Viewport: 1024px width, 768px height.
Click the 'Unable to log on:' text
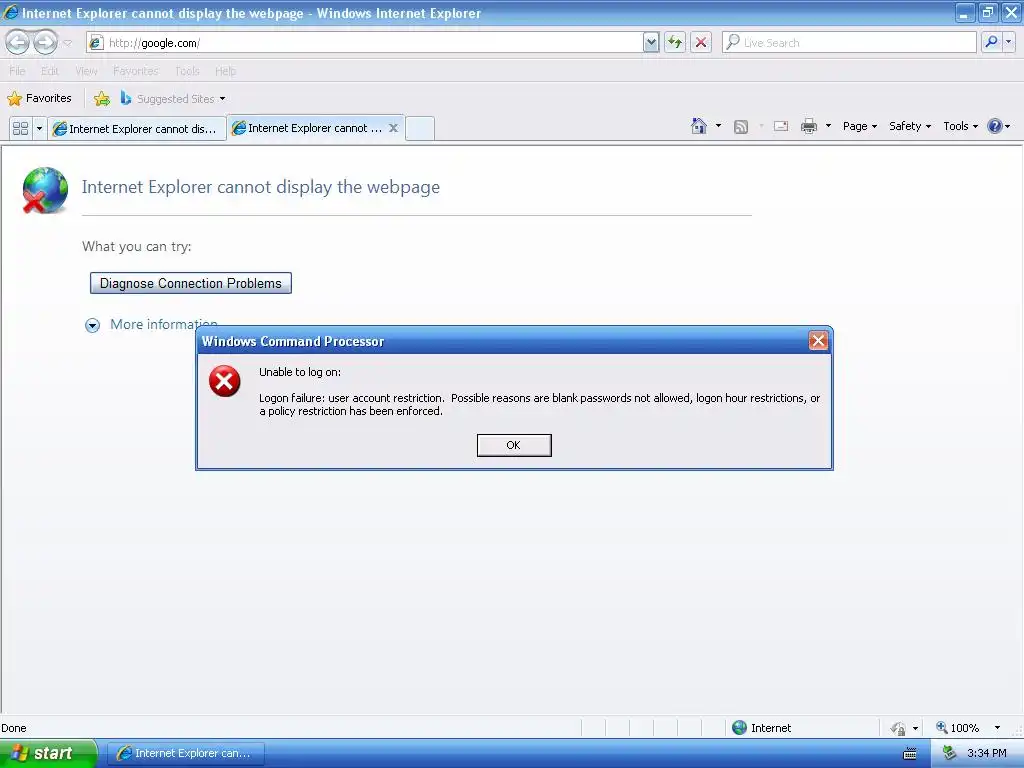[300, 372]
